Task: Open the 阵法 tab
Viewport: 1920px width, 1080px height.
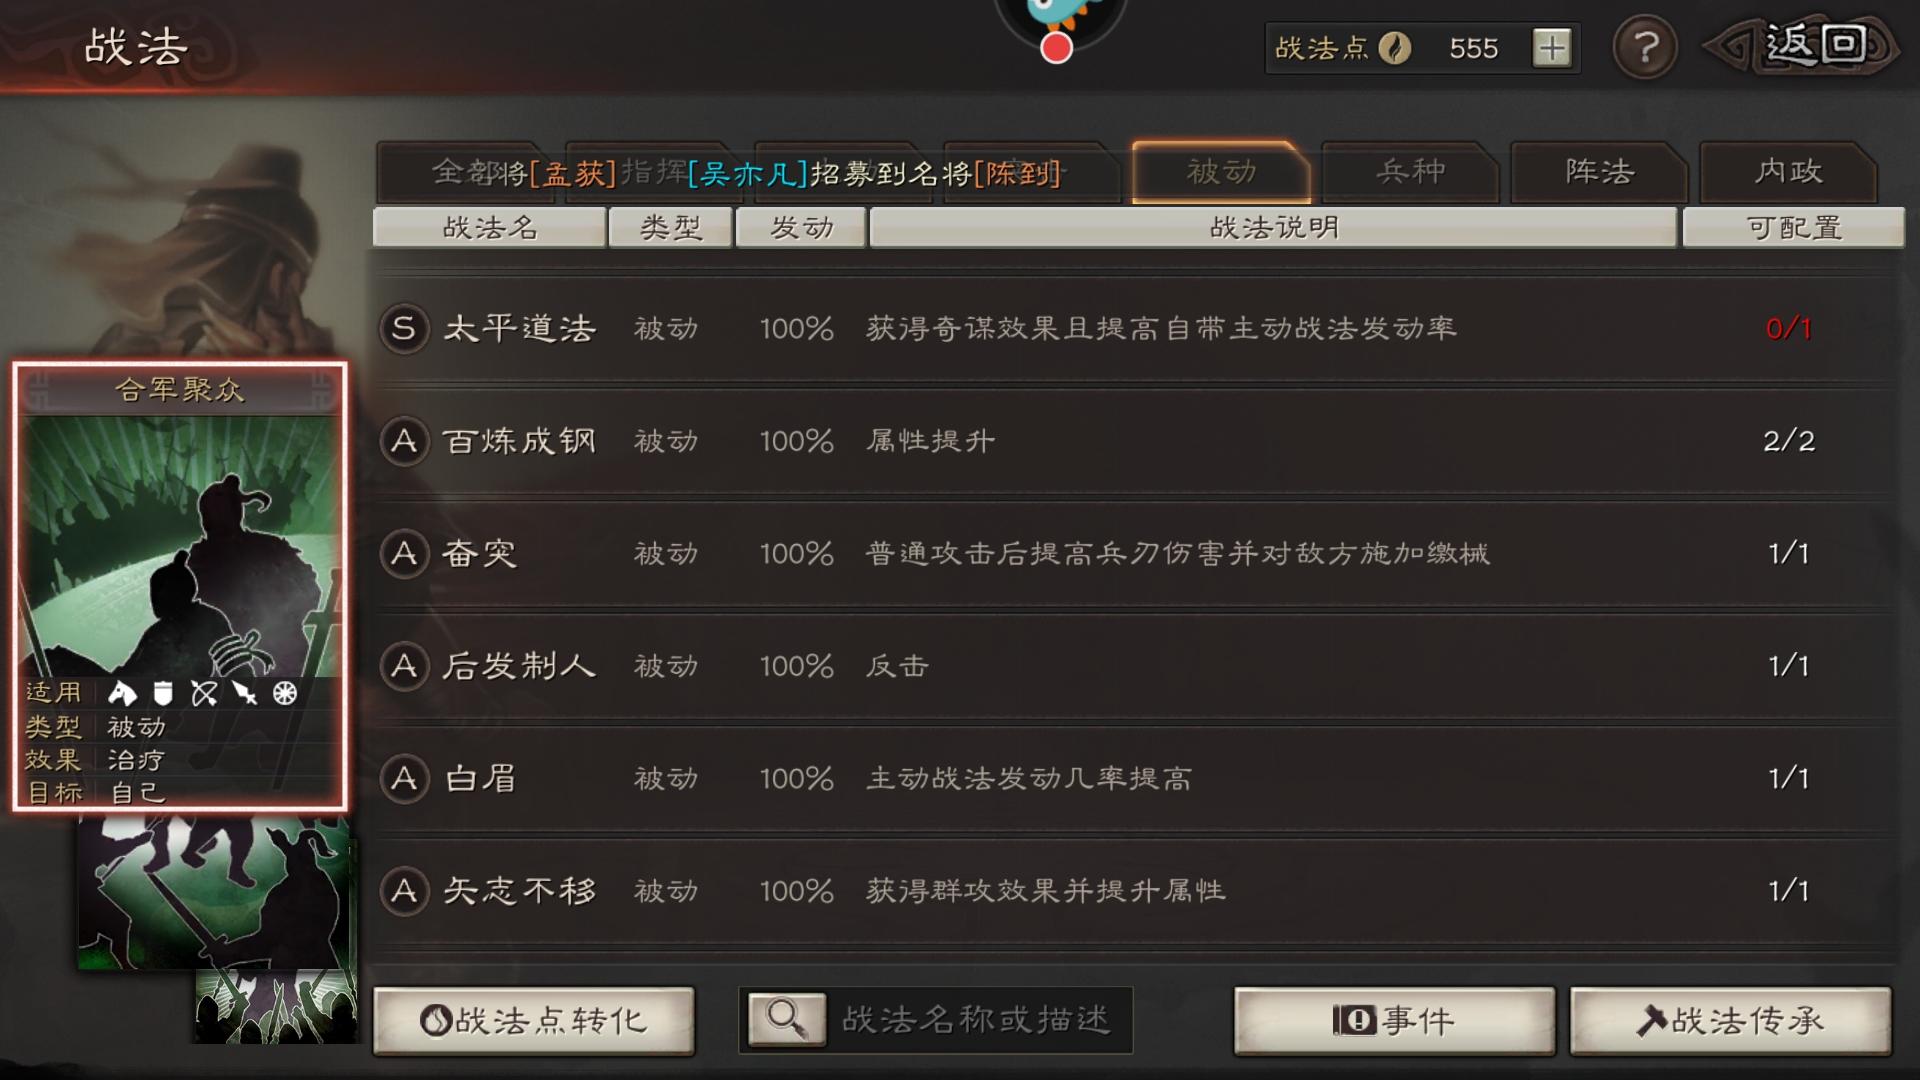Action: point(1599,172)
